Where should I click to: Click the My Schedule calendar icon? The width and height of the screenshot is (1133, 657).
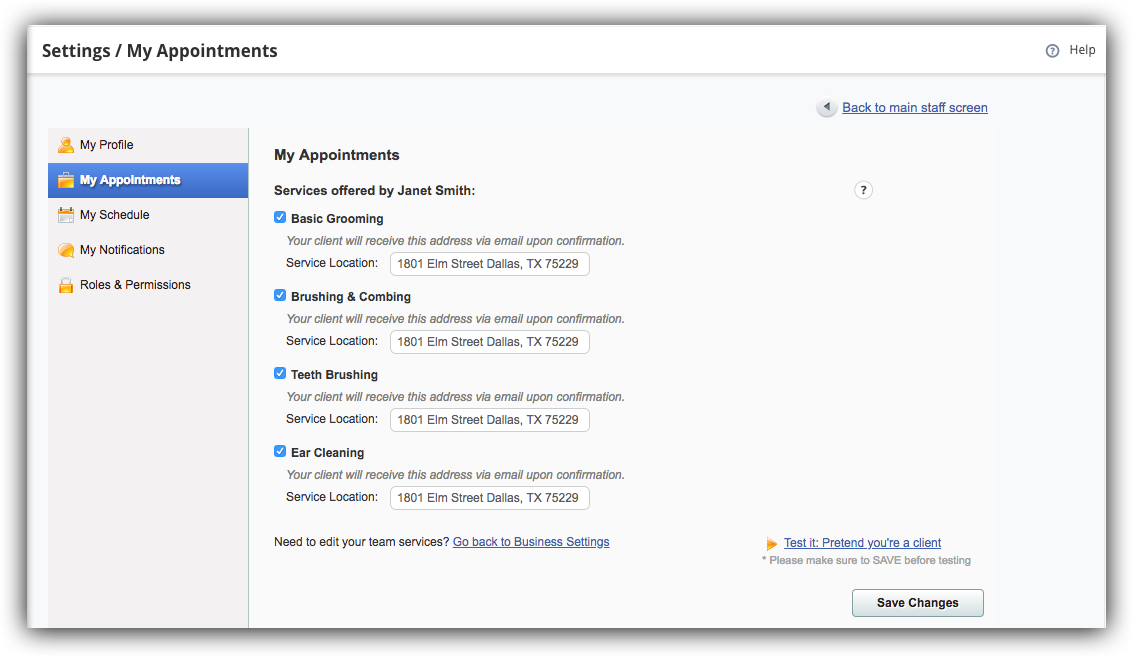point(66,215)
